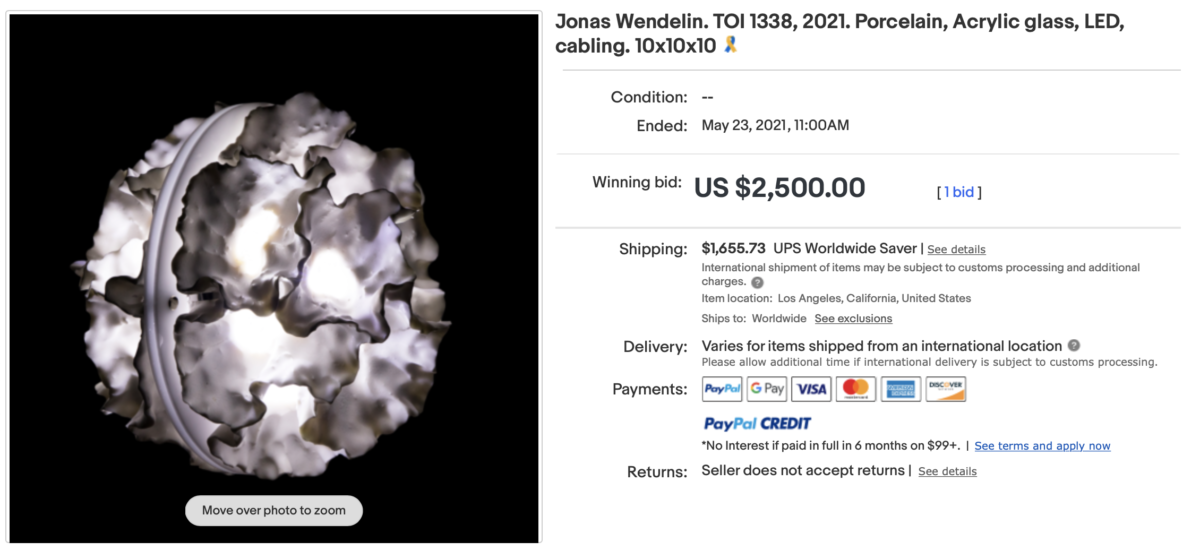This screenshot has height=550, width=1200.
Task: Click the Discover card icon
Action: (945, 389)
